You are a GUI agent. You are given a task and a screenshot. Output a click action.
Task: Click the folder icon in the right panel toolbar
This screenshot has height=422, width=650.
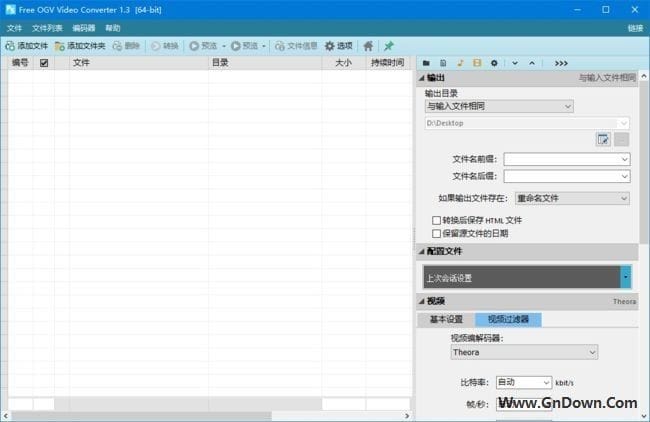click(x=426, y=63)
